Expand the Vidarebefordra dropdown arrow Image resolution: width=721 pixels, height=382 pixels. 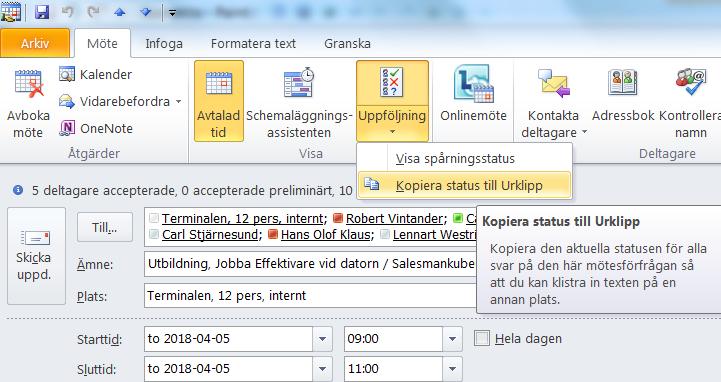(178, 102)
